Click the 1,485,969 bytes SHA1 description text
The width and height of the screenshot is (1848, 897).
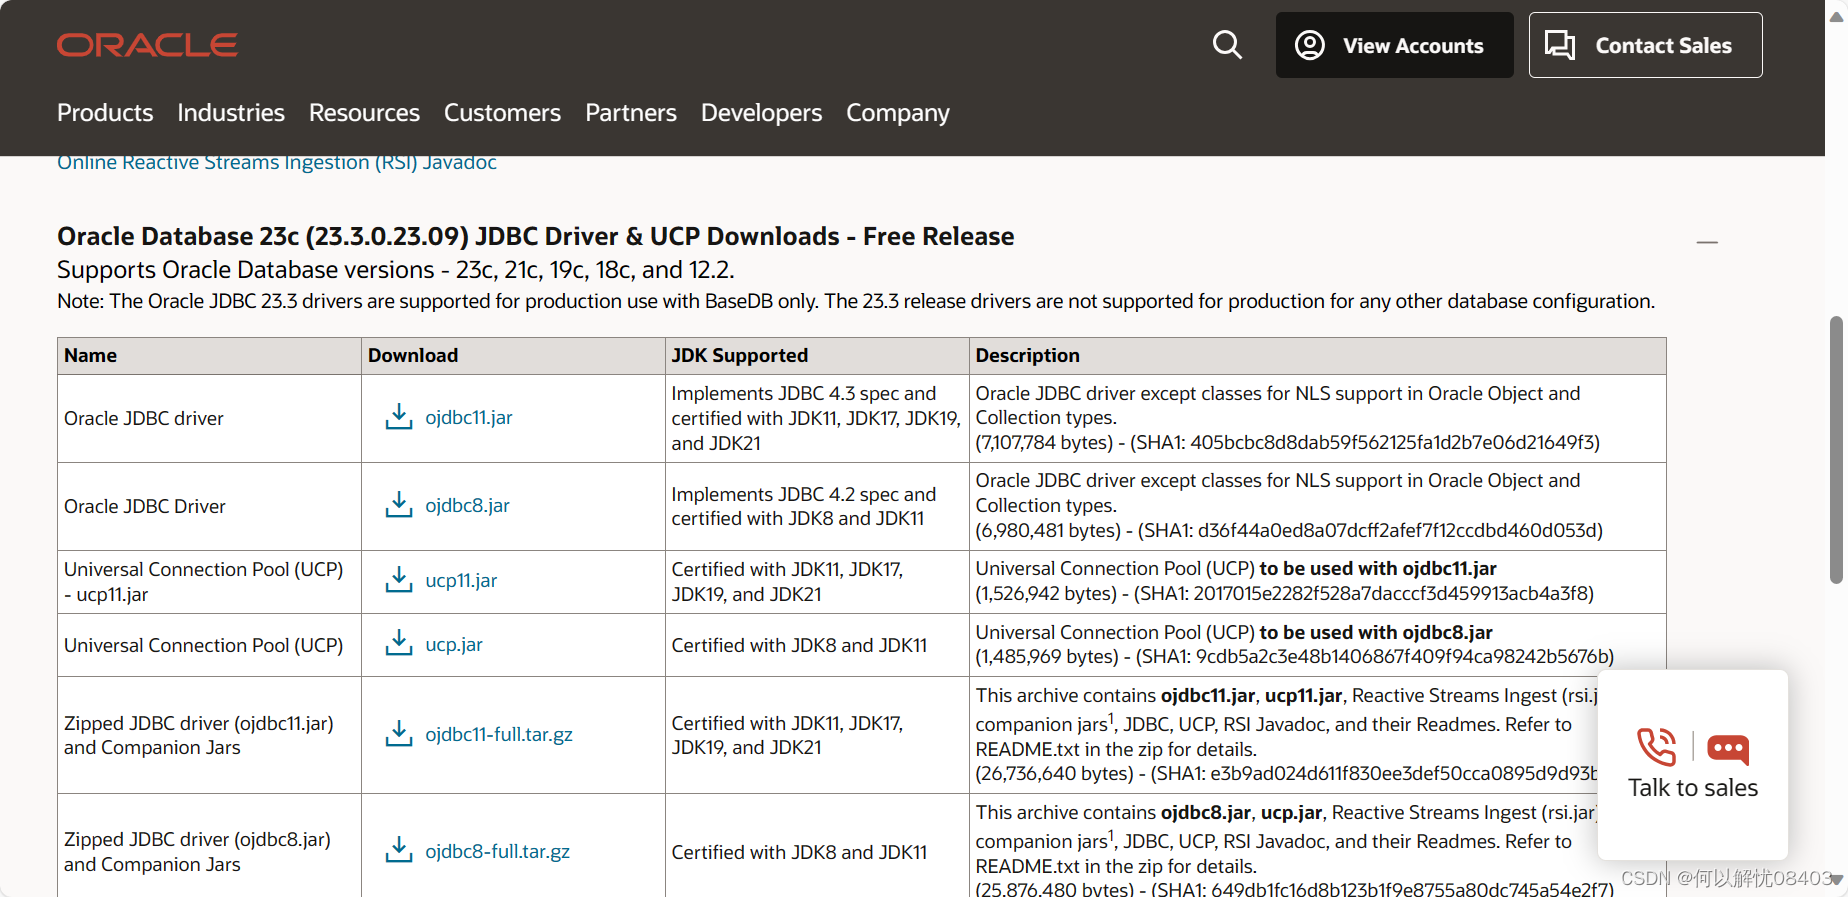(1295, 656)
